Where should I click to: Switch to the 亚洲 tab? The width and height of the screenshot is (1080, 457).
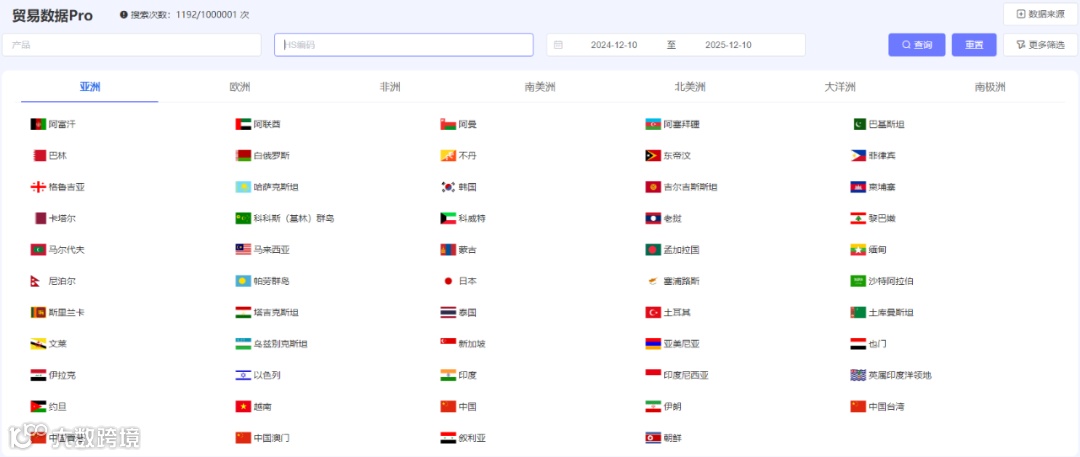pyautogui.click(x=90, y=87)
